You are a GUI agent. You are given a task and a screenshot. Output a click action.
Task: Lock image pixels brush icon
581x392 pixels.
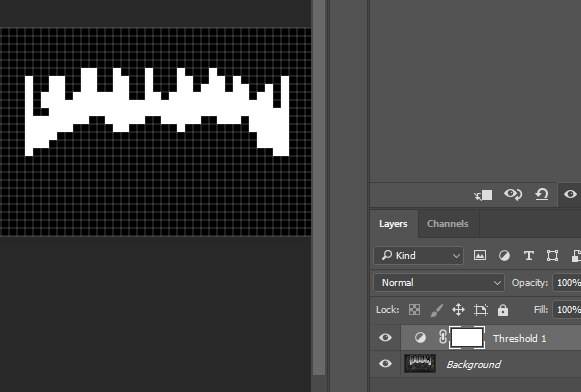(x=436, y=310)
